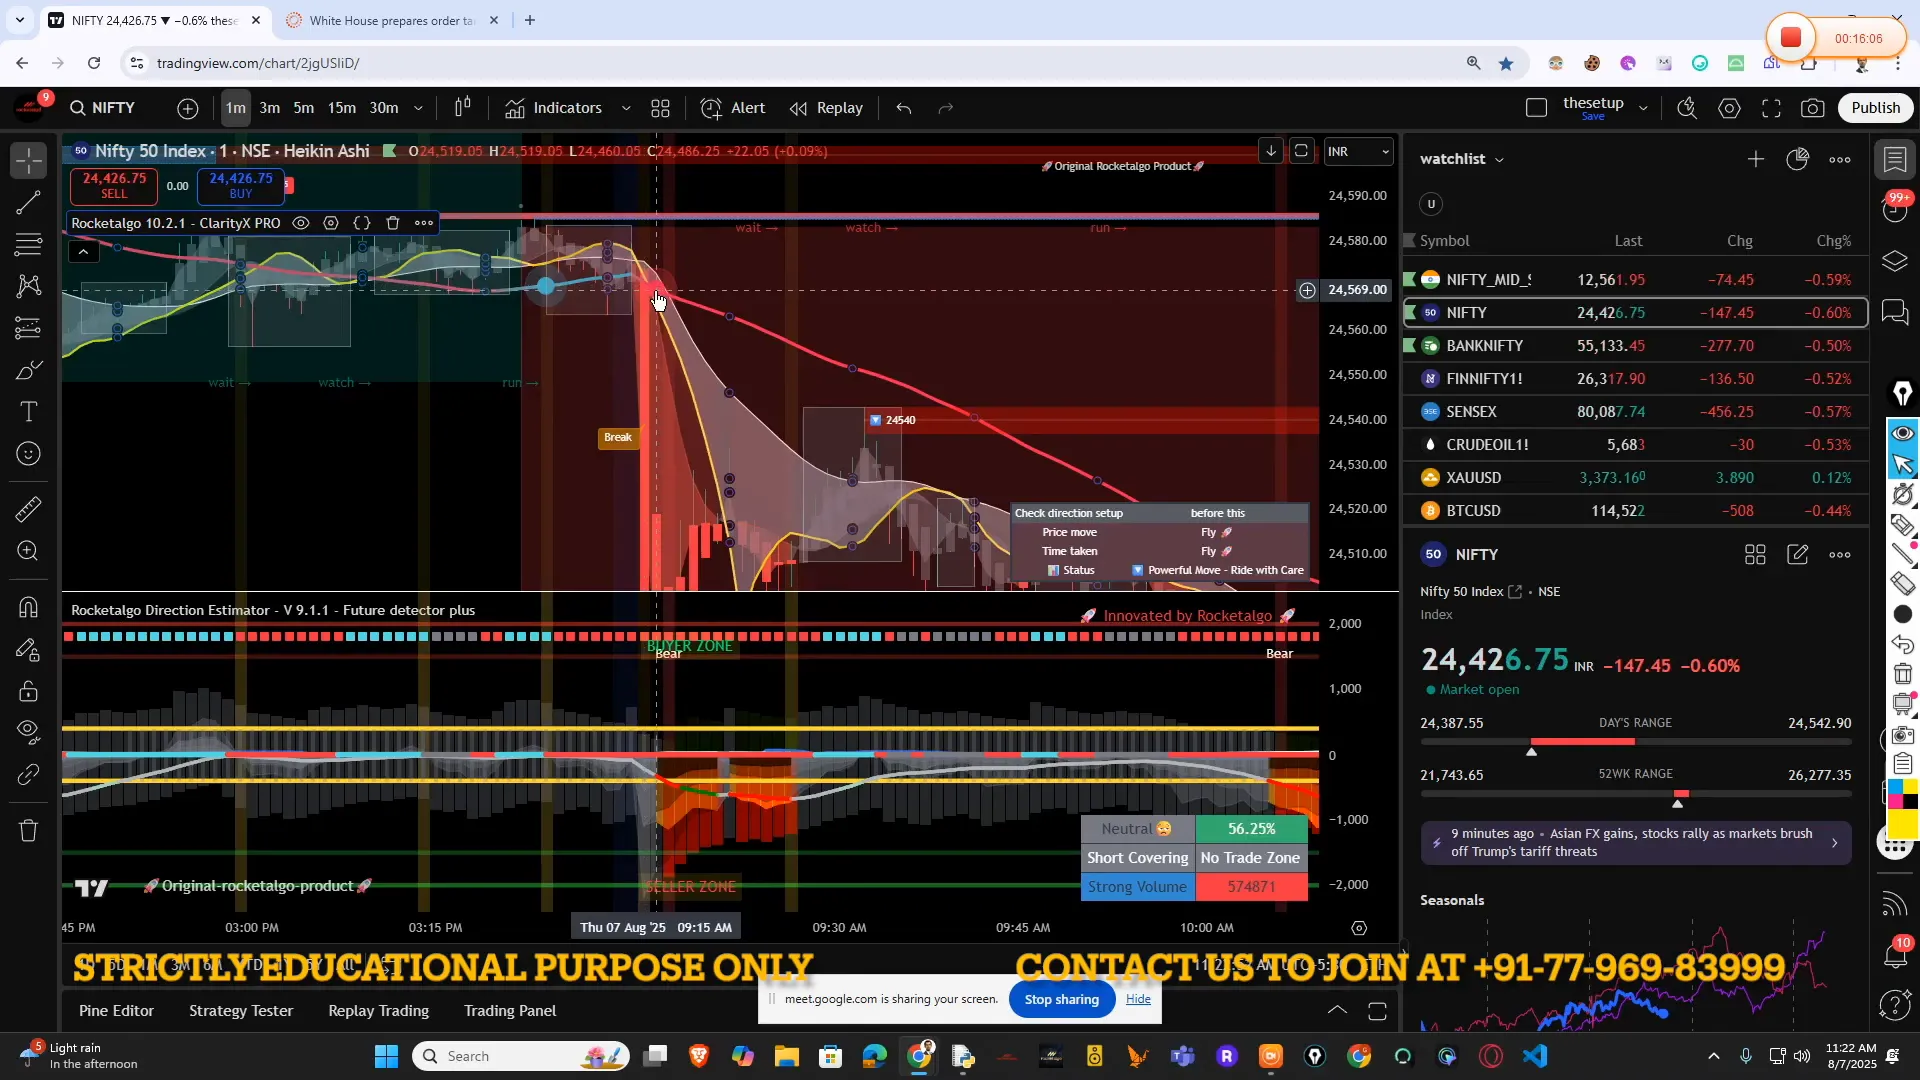
Task: Open the Strategy Tester tab
Action: pos(241,1011)
